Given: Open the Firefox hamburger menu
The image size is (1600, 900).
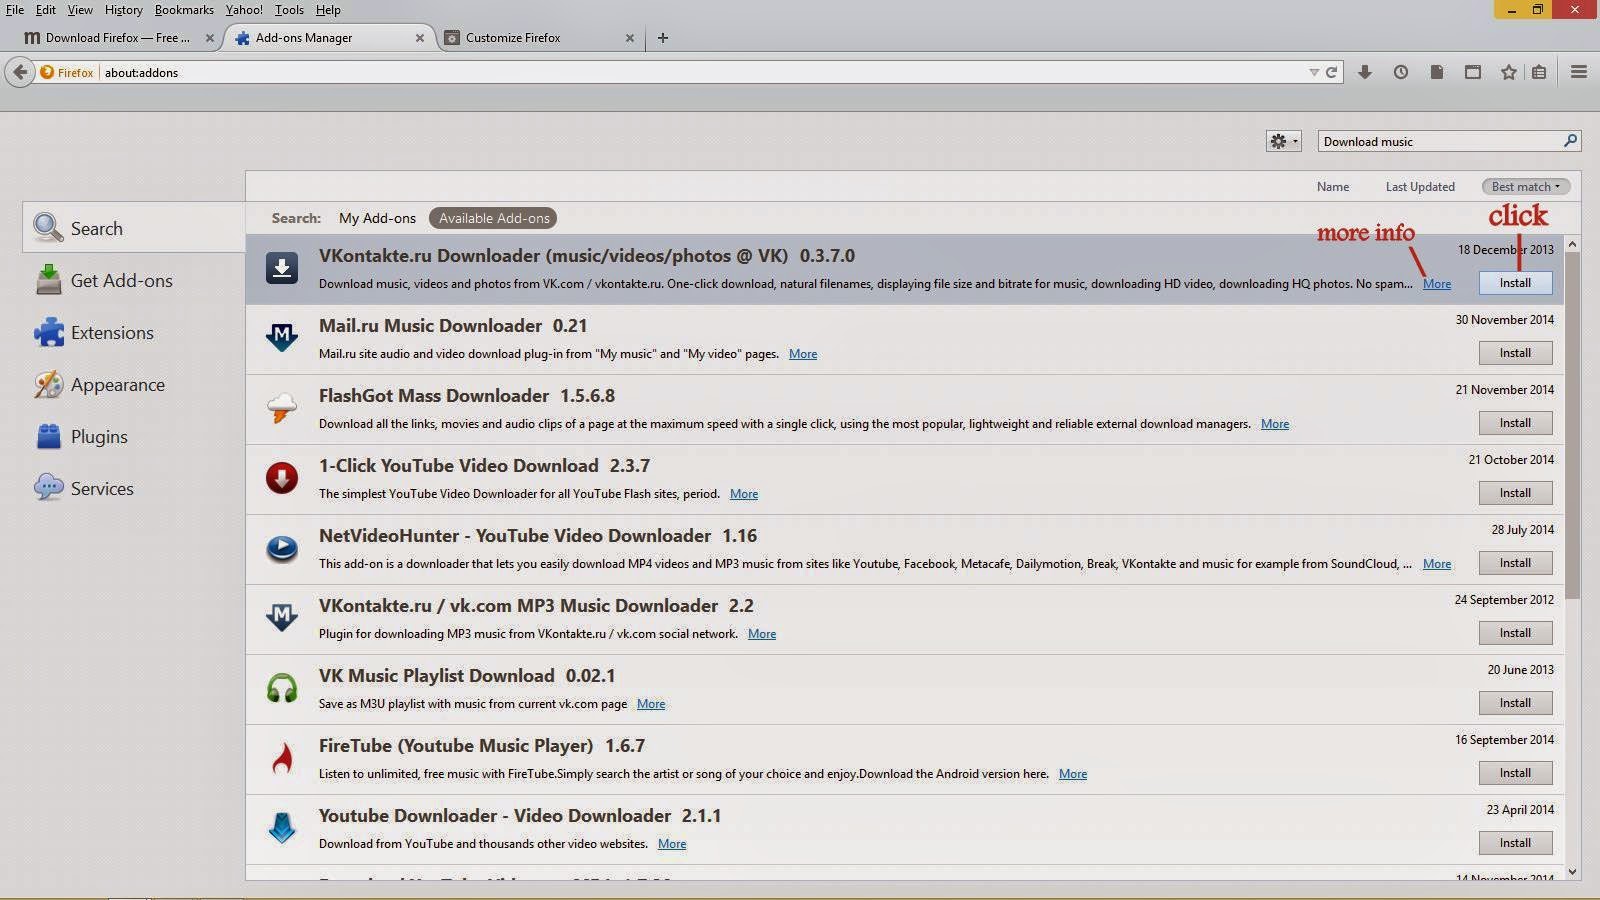Looking at the screenshot, I should tap(1579, 72).
